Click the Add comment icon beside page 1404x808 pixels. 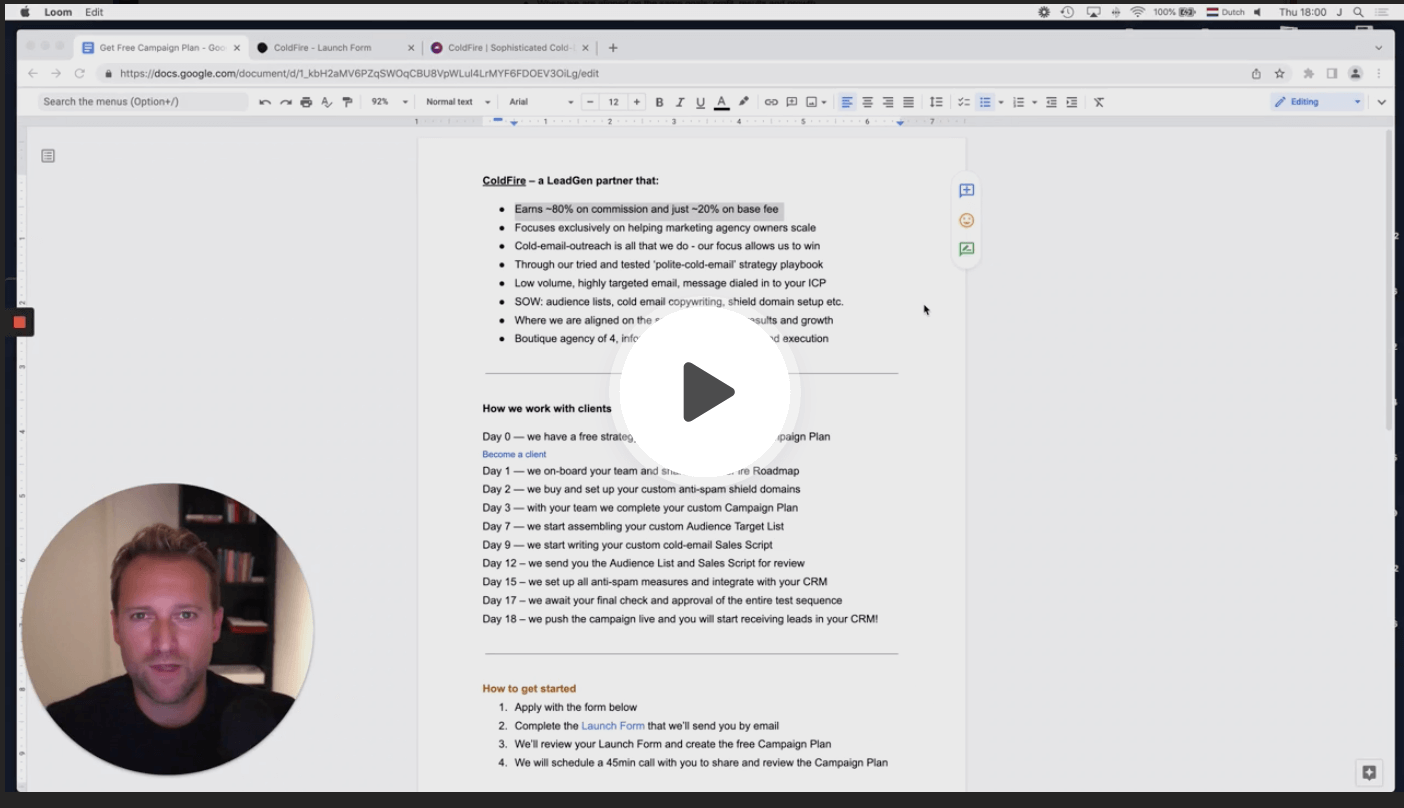point(966,191)
